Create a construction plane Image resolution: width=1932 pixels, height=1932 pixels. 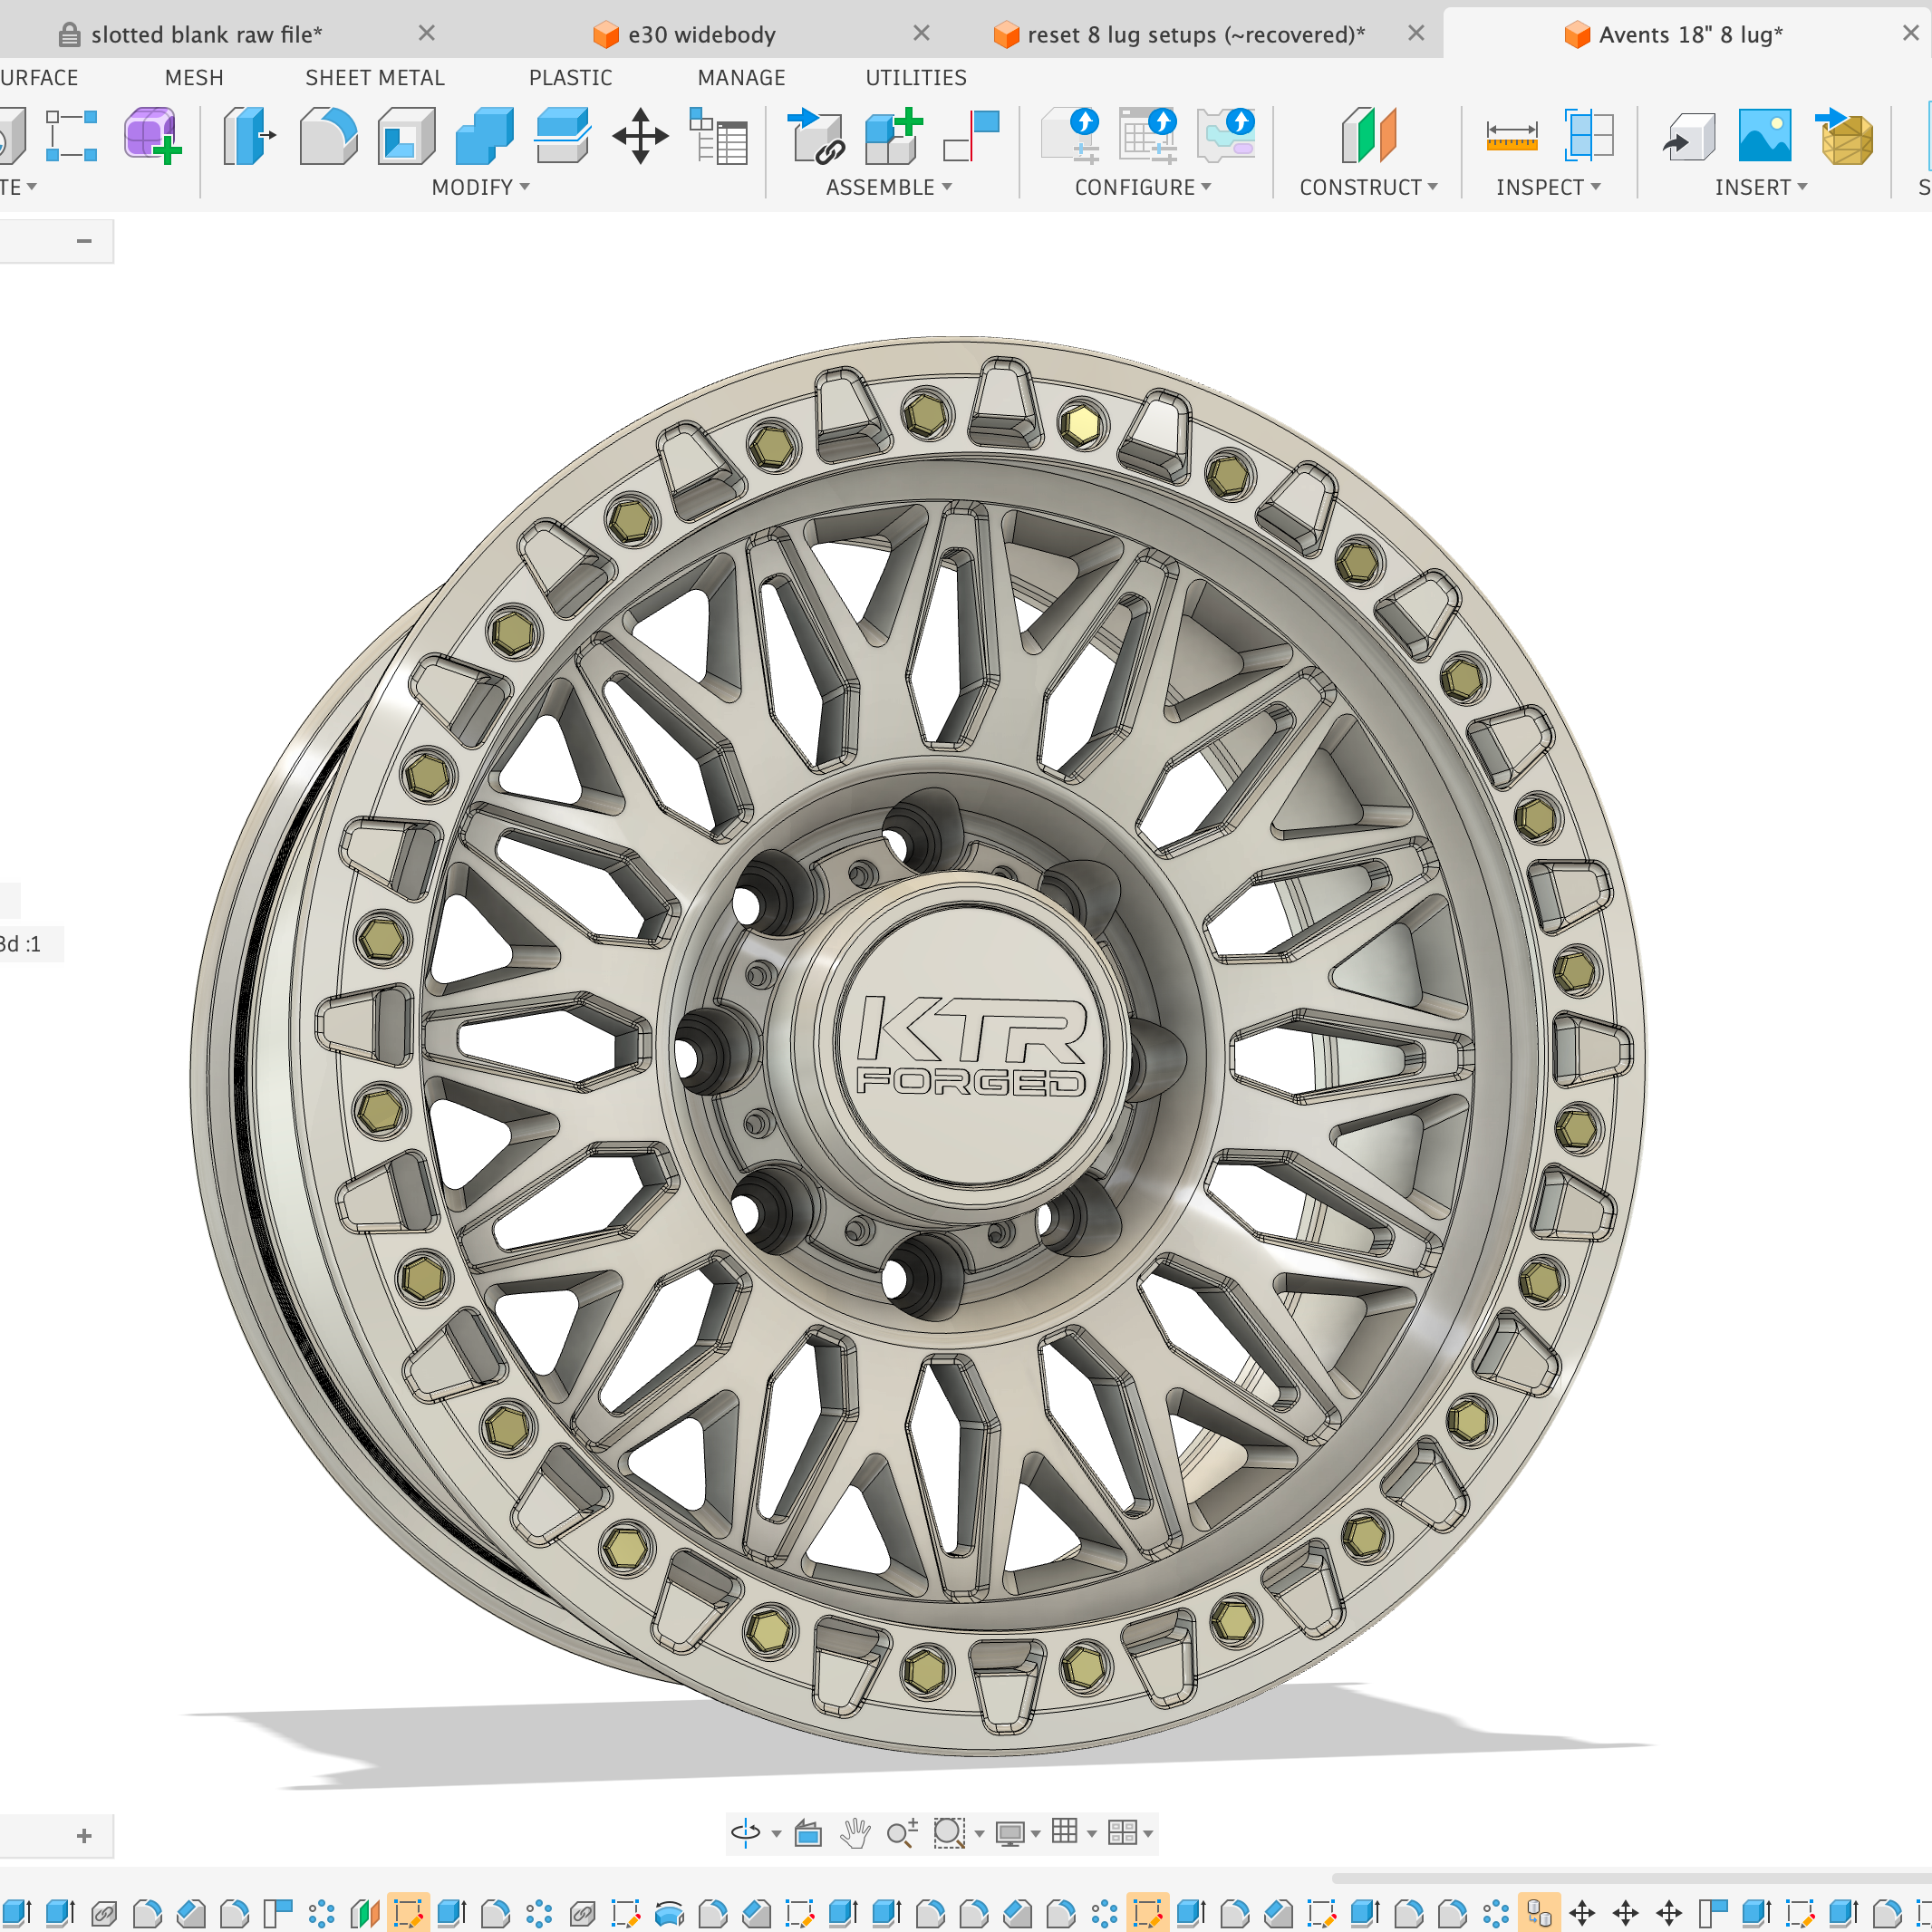[1368, 135]
